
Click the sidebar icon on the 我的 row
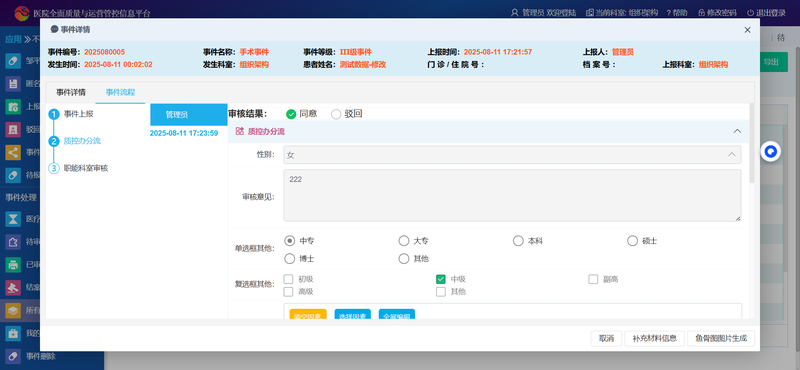point(13,333)
